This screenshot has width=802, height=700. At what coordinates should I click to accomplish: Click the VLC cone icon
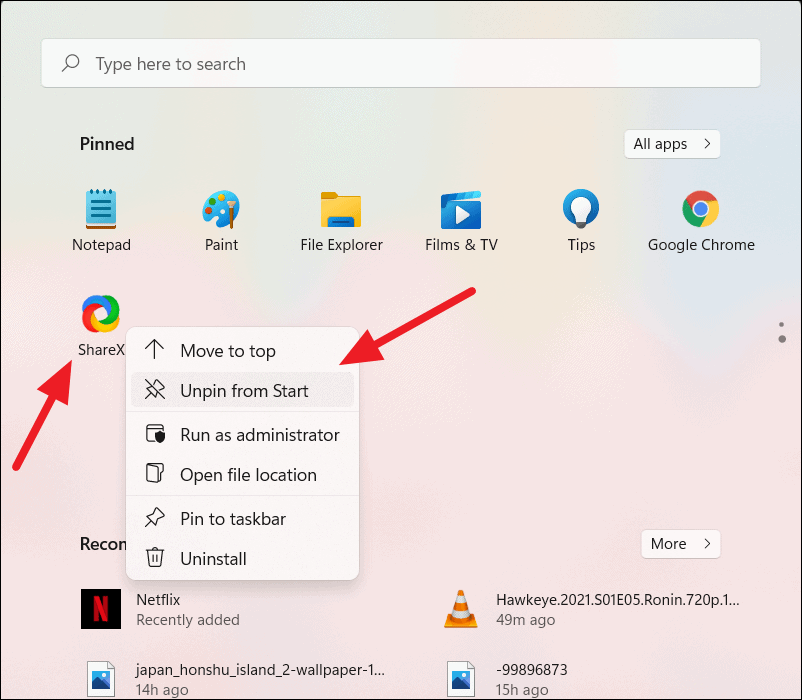(461, 608)
